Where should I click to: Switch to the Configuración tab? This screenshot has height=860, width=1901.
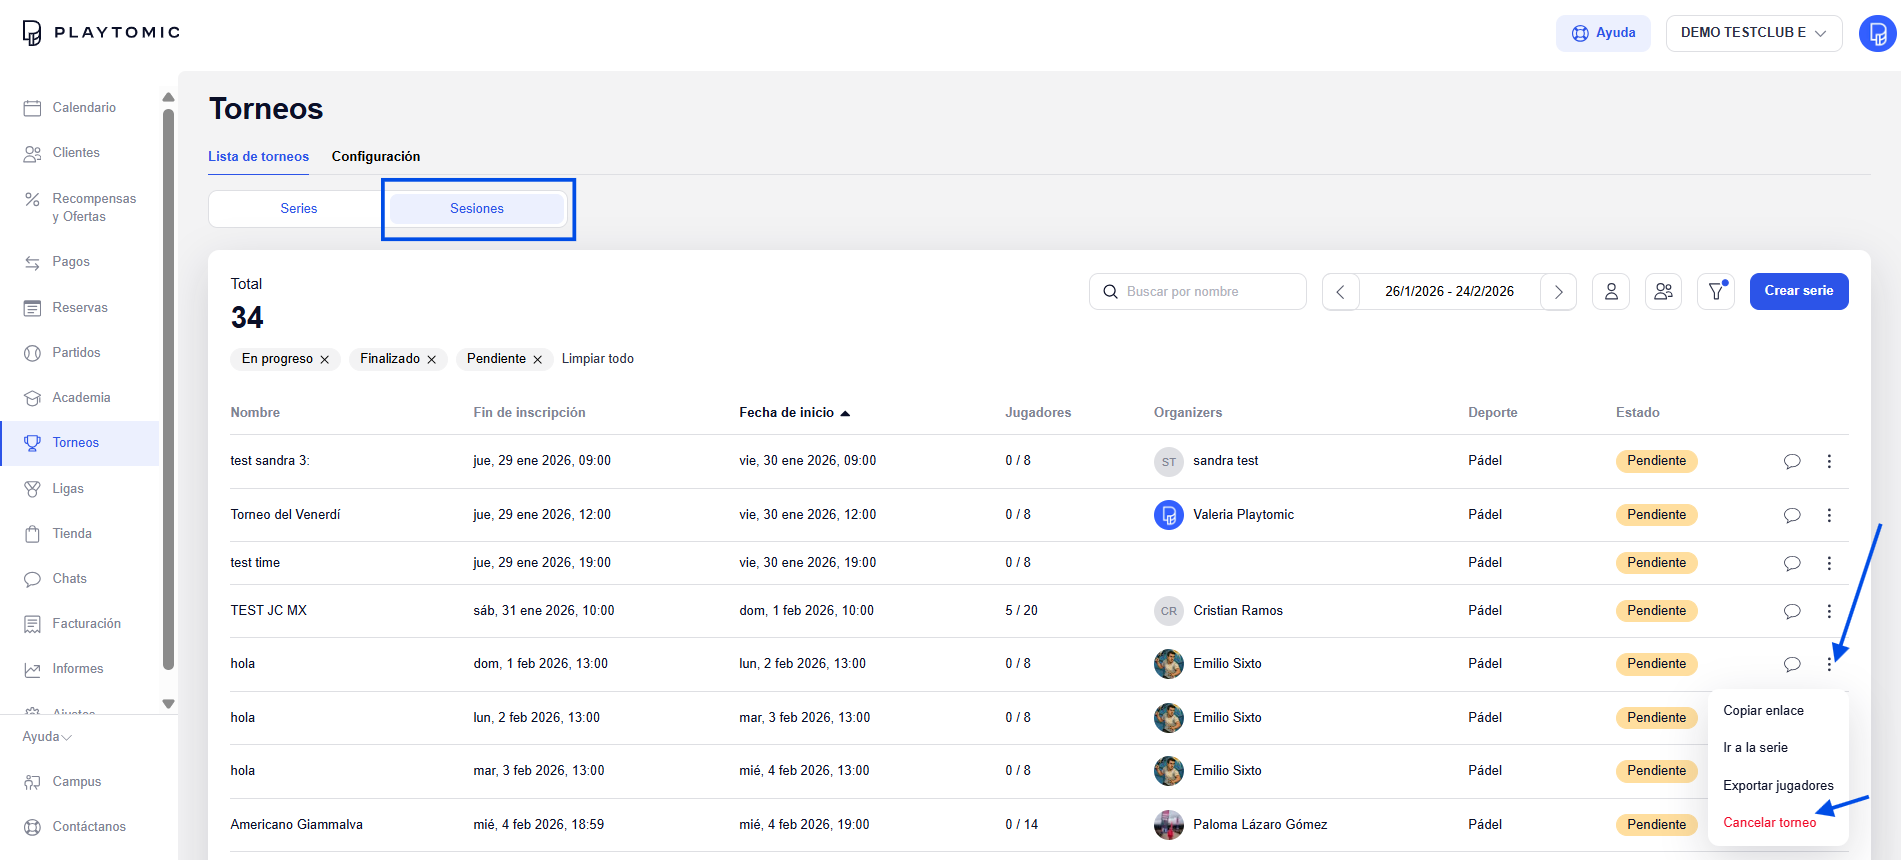pos(376,156)
